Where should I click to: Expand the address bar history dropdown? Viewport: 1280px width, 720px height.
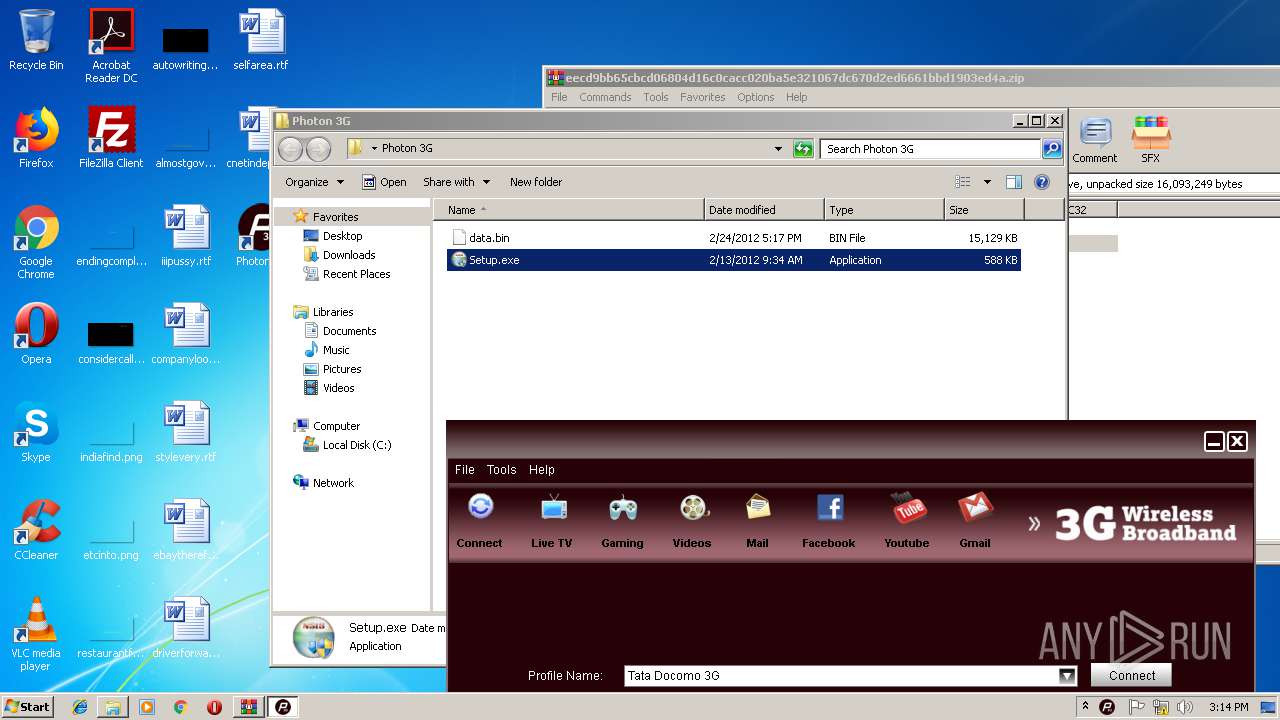point(778,149)
